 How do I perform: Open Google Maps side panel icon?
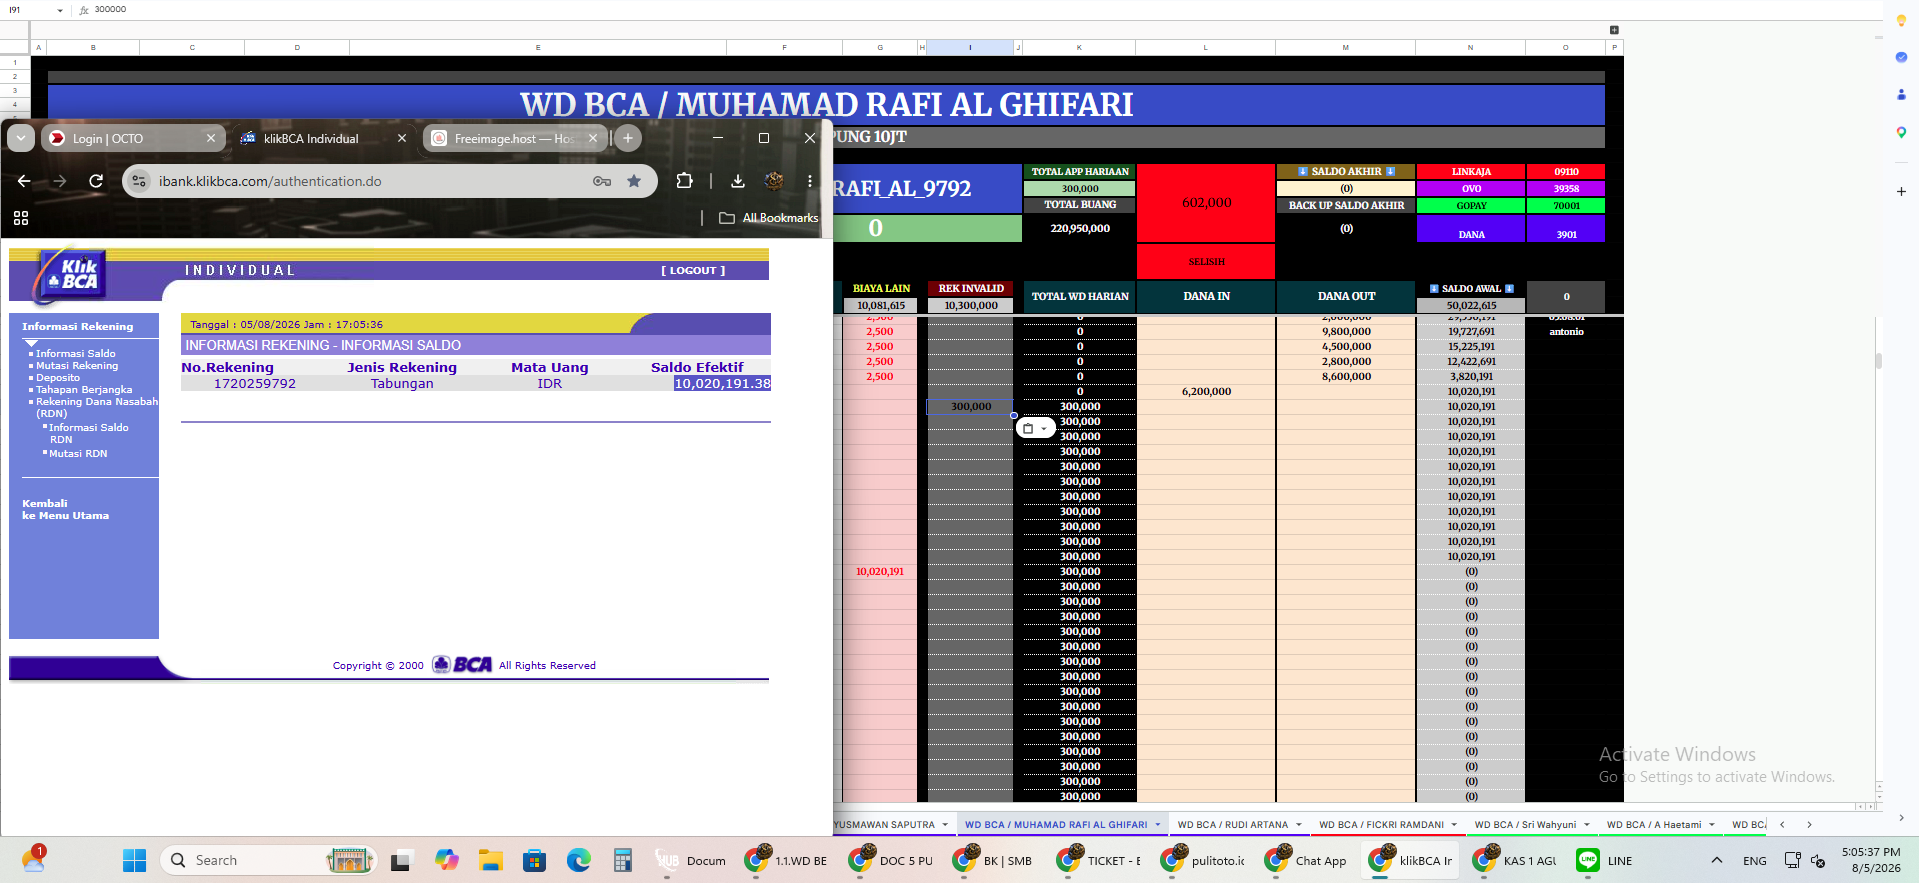coord(1901,132)
